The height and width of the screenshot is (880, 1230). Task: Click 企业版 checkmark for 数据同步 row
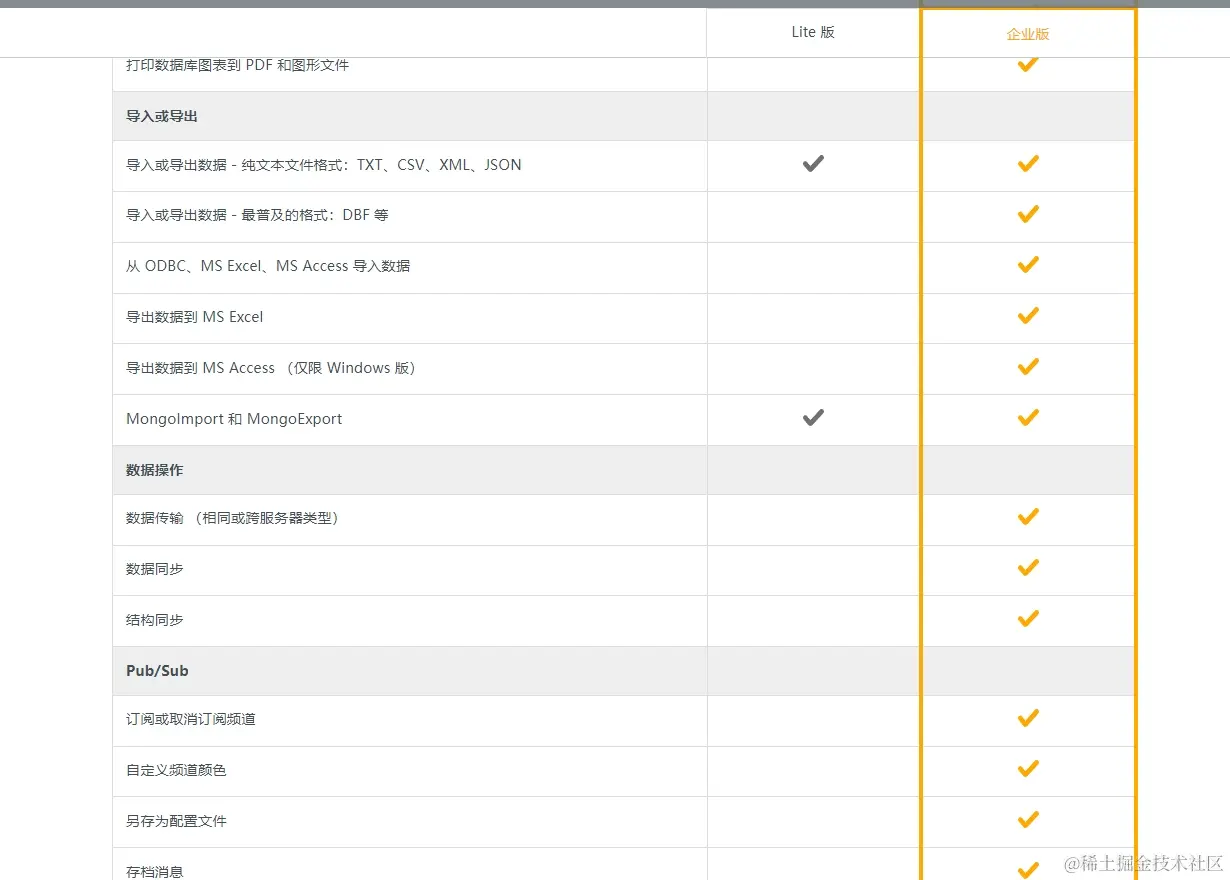click(x=1028, y=568)
